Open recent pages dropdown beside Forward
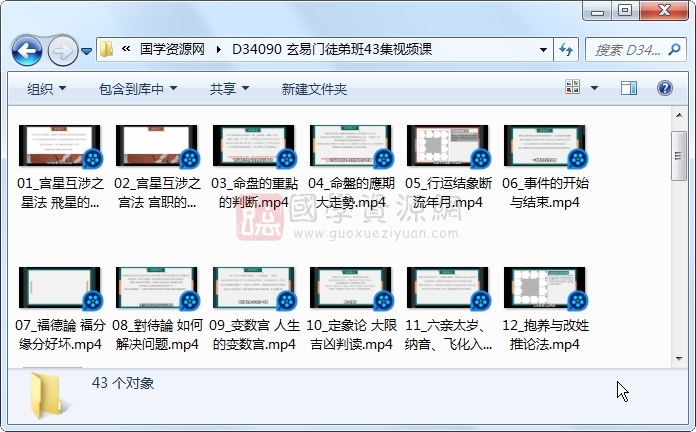The image size is (696, 432). [x=87, y=52]
